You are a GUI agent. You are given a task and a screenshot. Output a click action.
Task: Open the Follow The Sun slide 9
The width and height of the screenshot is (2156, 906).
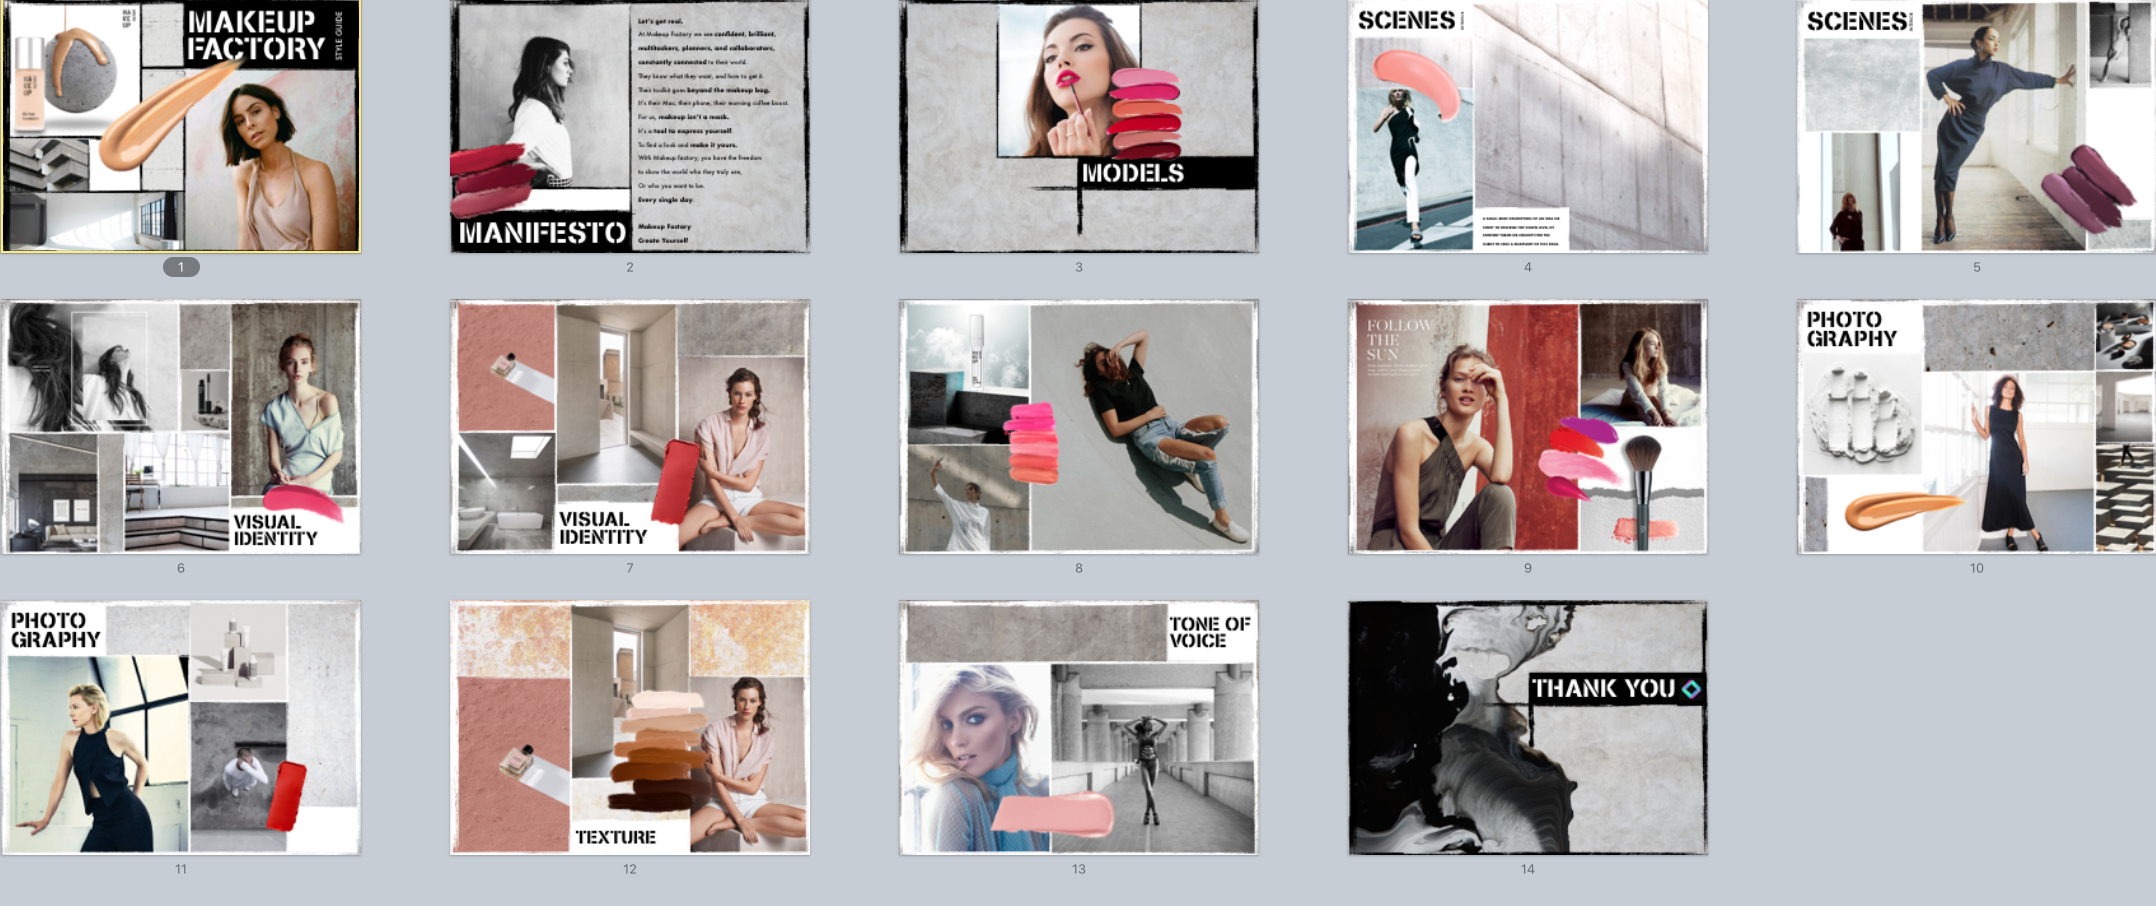1528,427
